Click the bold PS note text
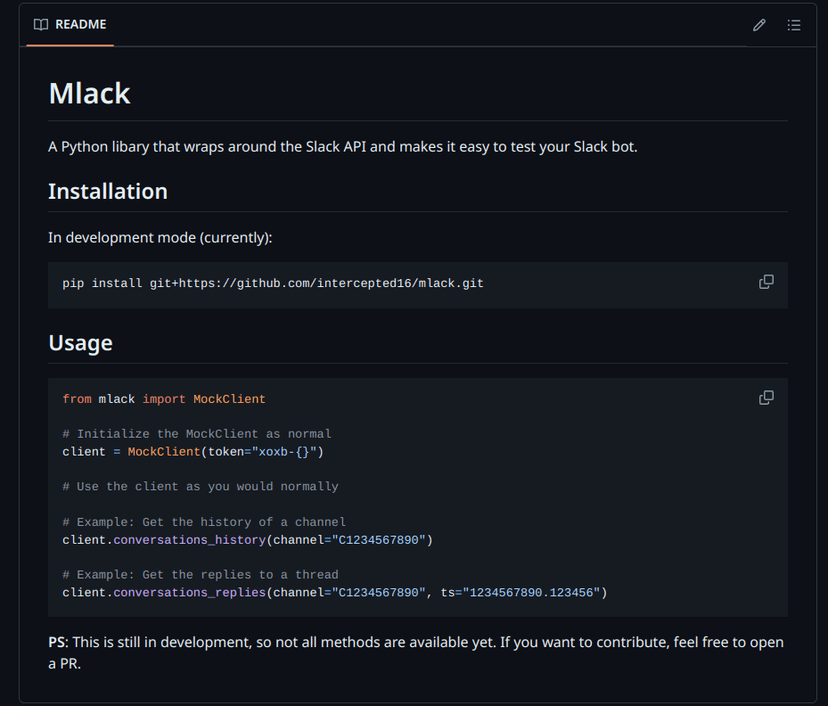This screenshot has height=706, width=828. pyautogui.click(x=58, y=642)
